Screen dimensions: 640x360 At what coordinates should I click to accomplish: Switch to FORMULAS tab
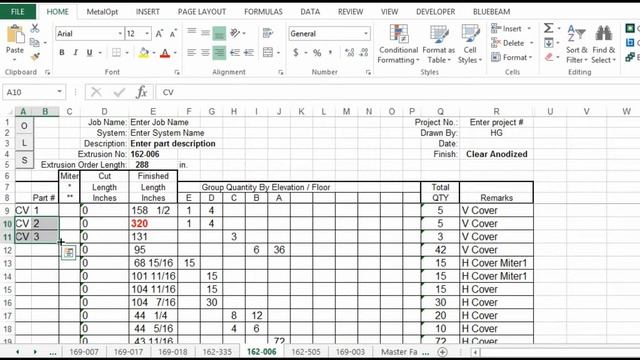(263, 12)
